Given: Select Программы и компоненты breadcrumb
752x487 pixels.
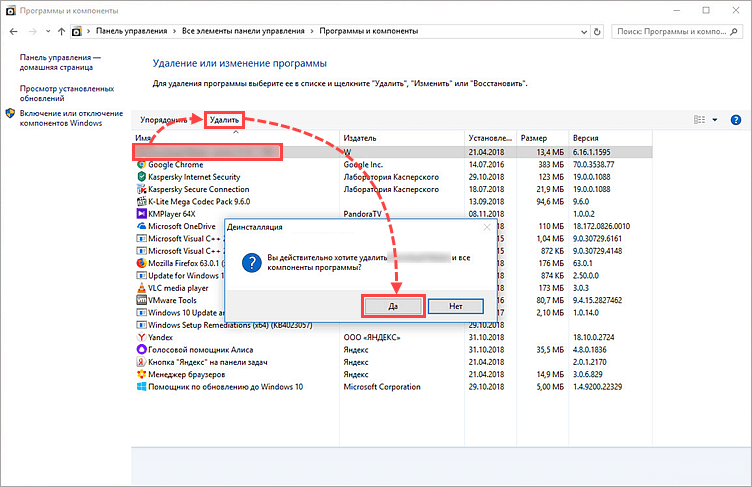Looking at the screenshot, I should (x=369, y=31).
